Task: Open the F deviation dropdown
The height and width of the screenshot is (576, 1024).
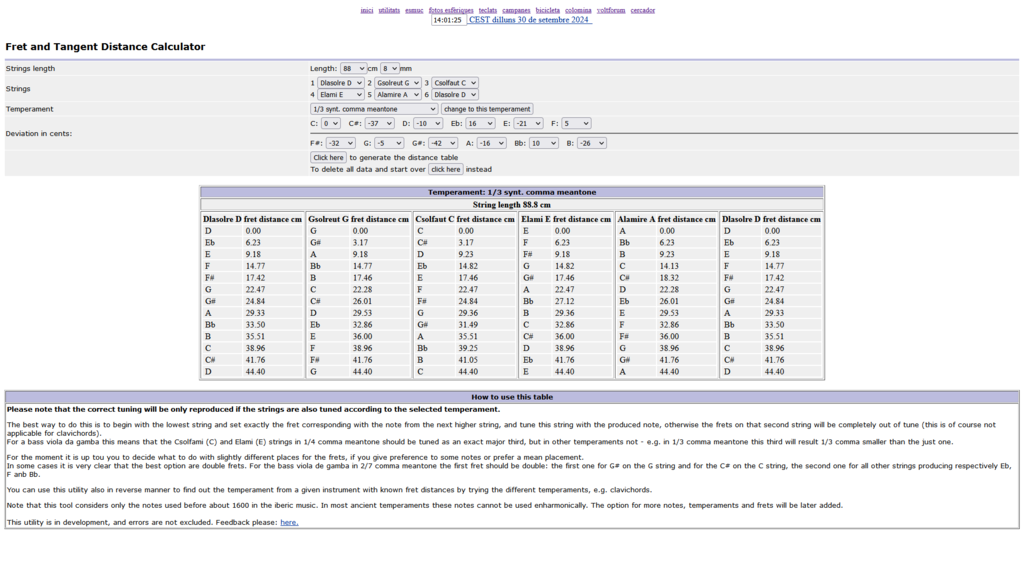Action: [576, 123]
